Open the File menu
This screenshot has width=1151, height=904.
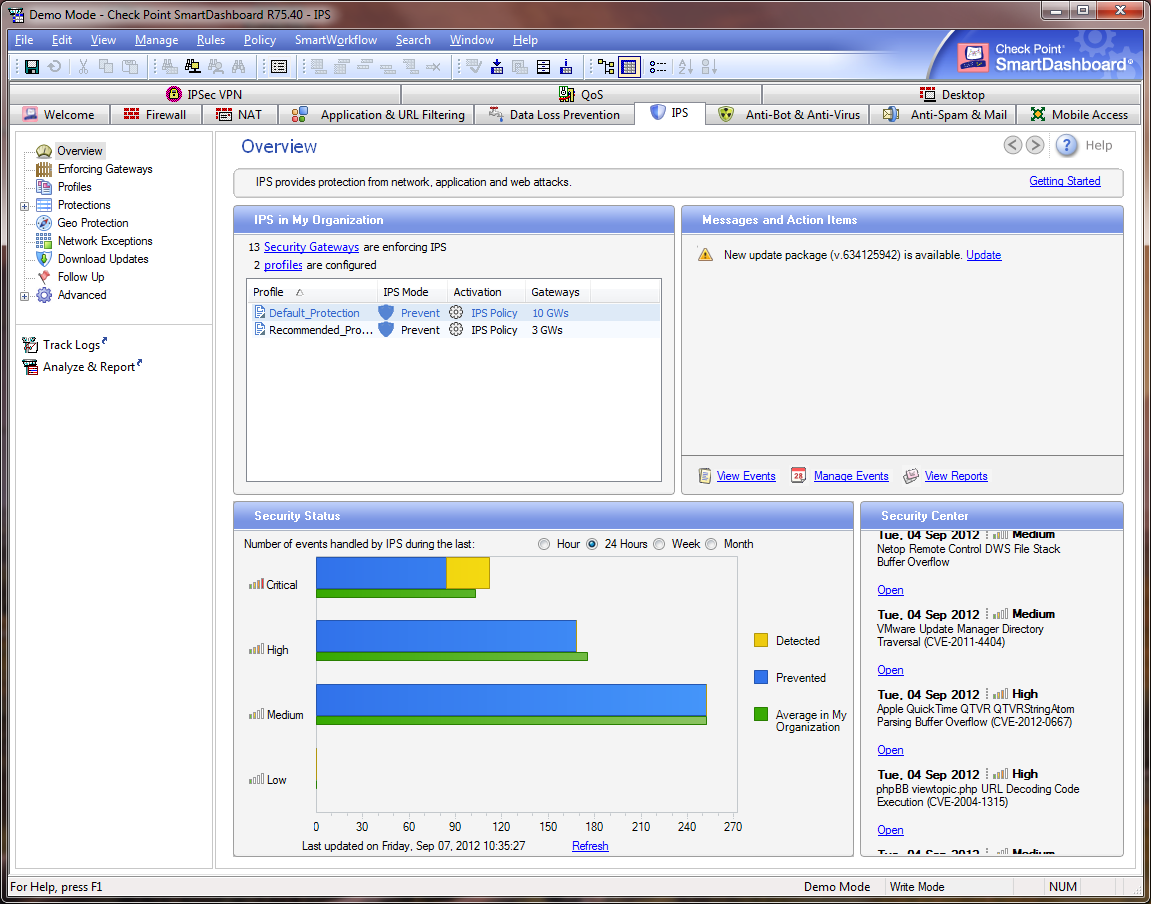point(23,40)
